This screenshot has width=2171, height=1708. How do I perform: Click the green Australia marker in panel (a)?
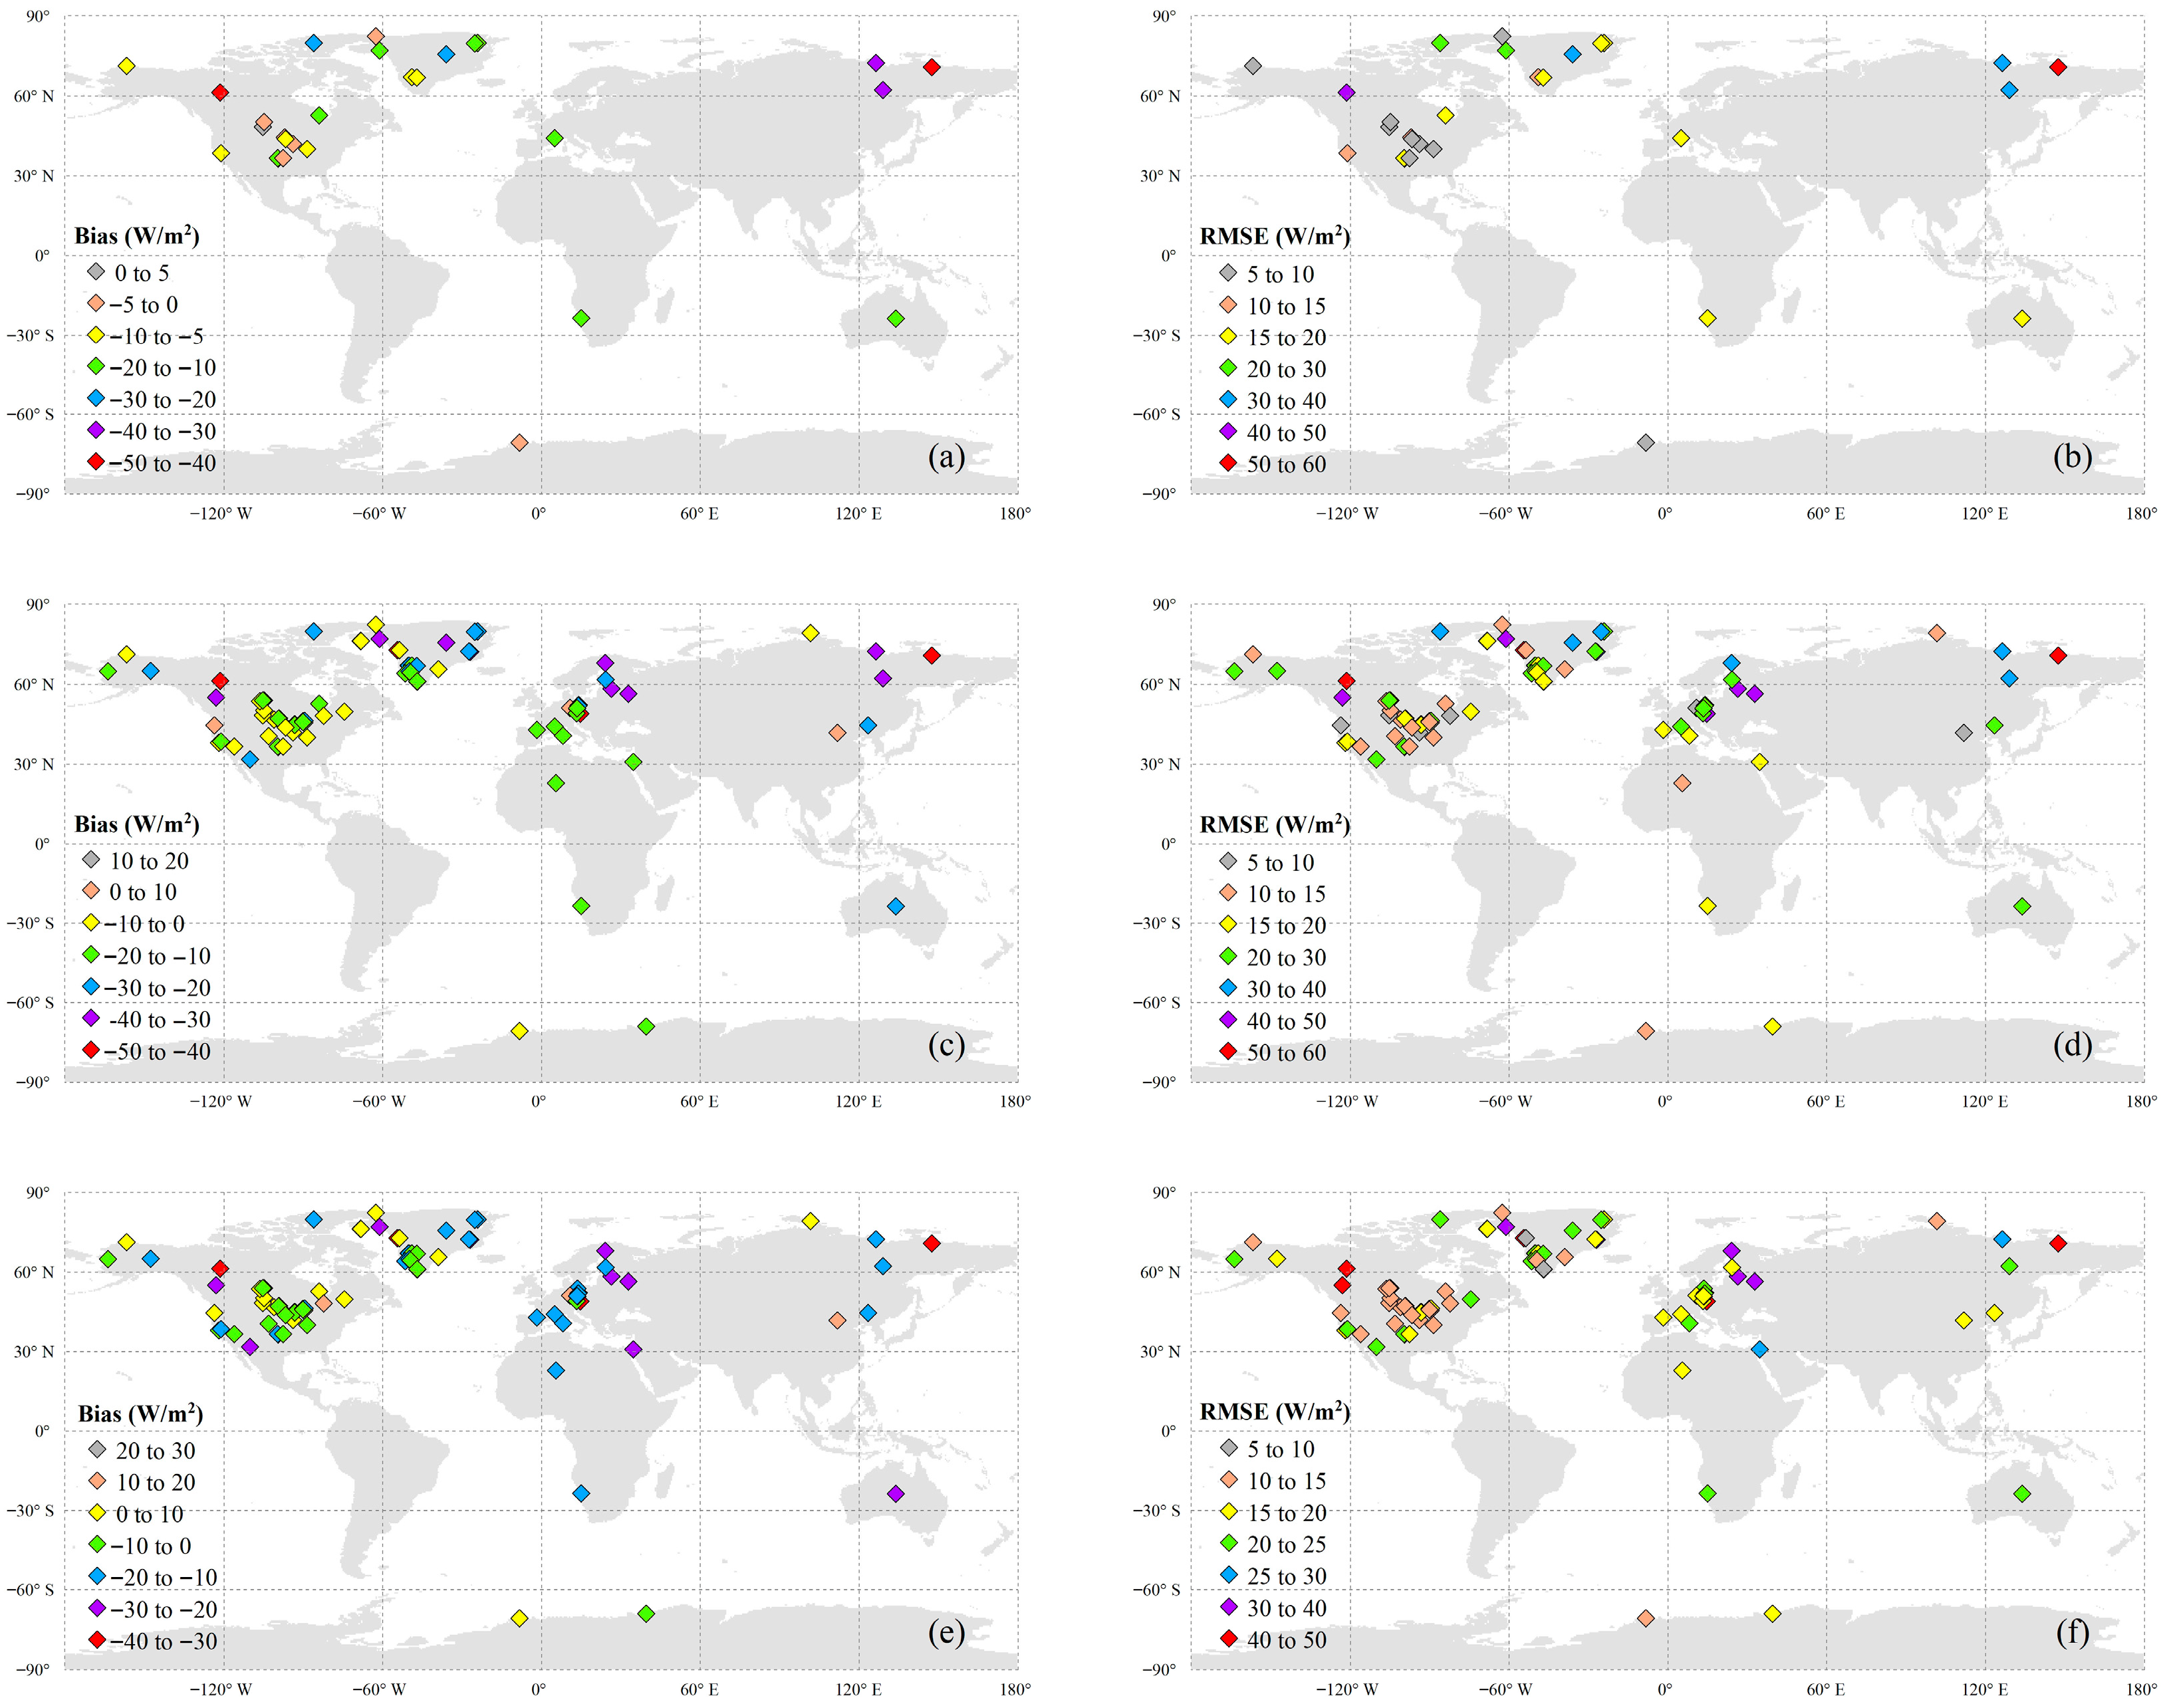pyautogui.click(x=895, y=318)
